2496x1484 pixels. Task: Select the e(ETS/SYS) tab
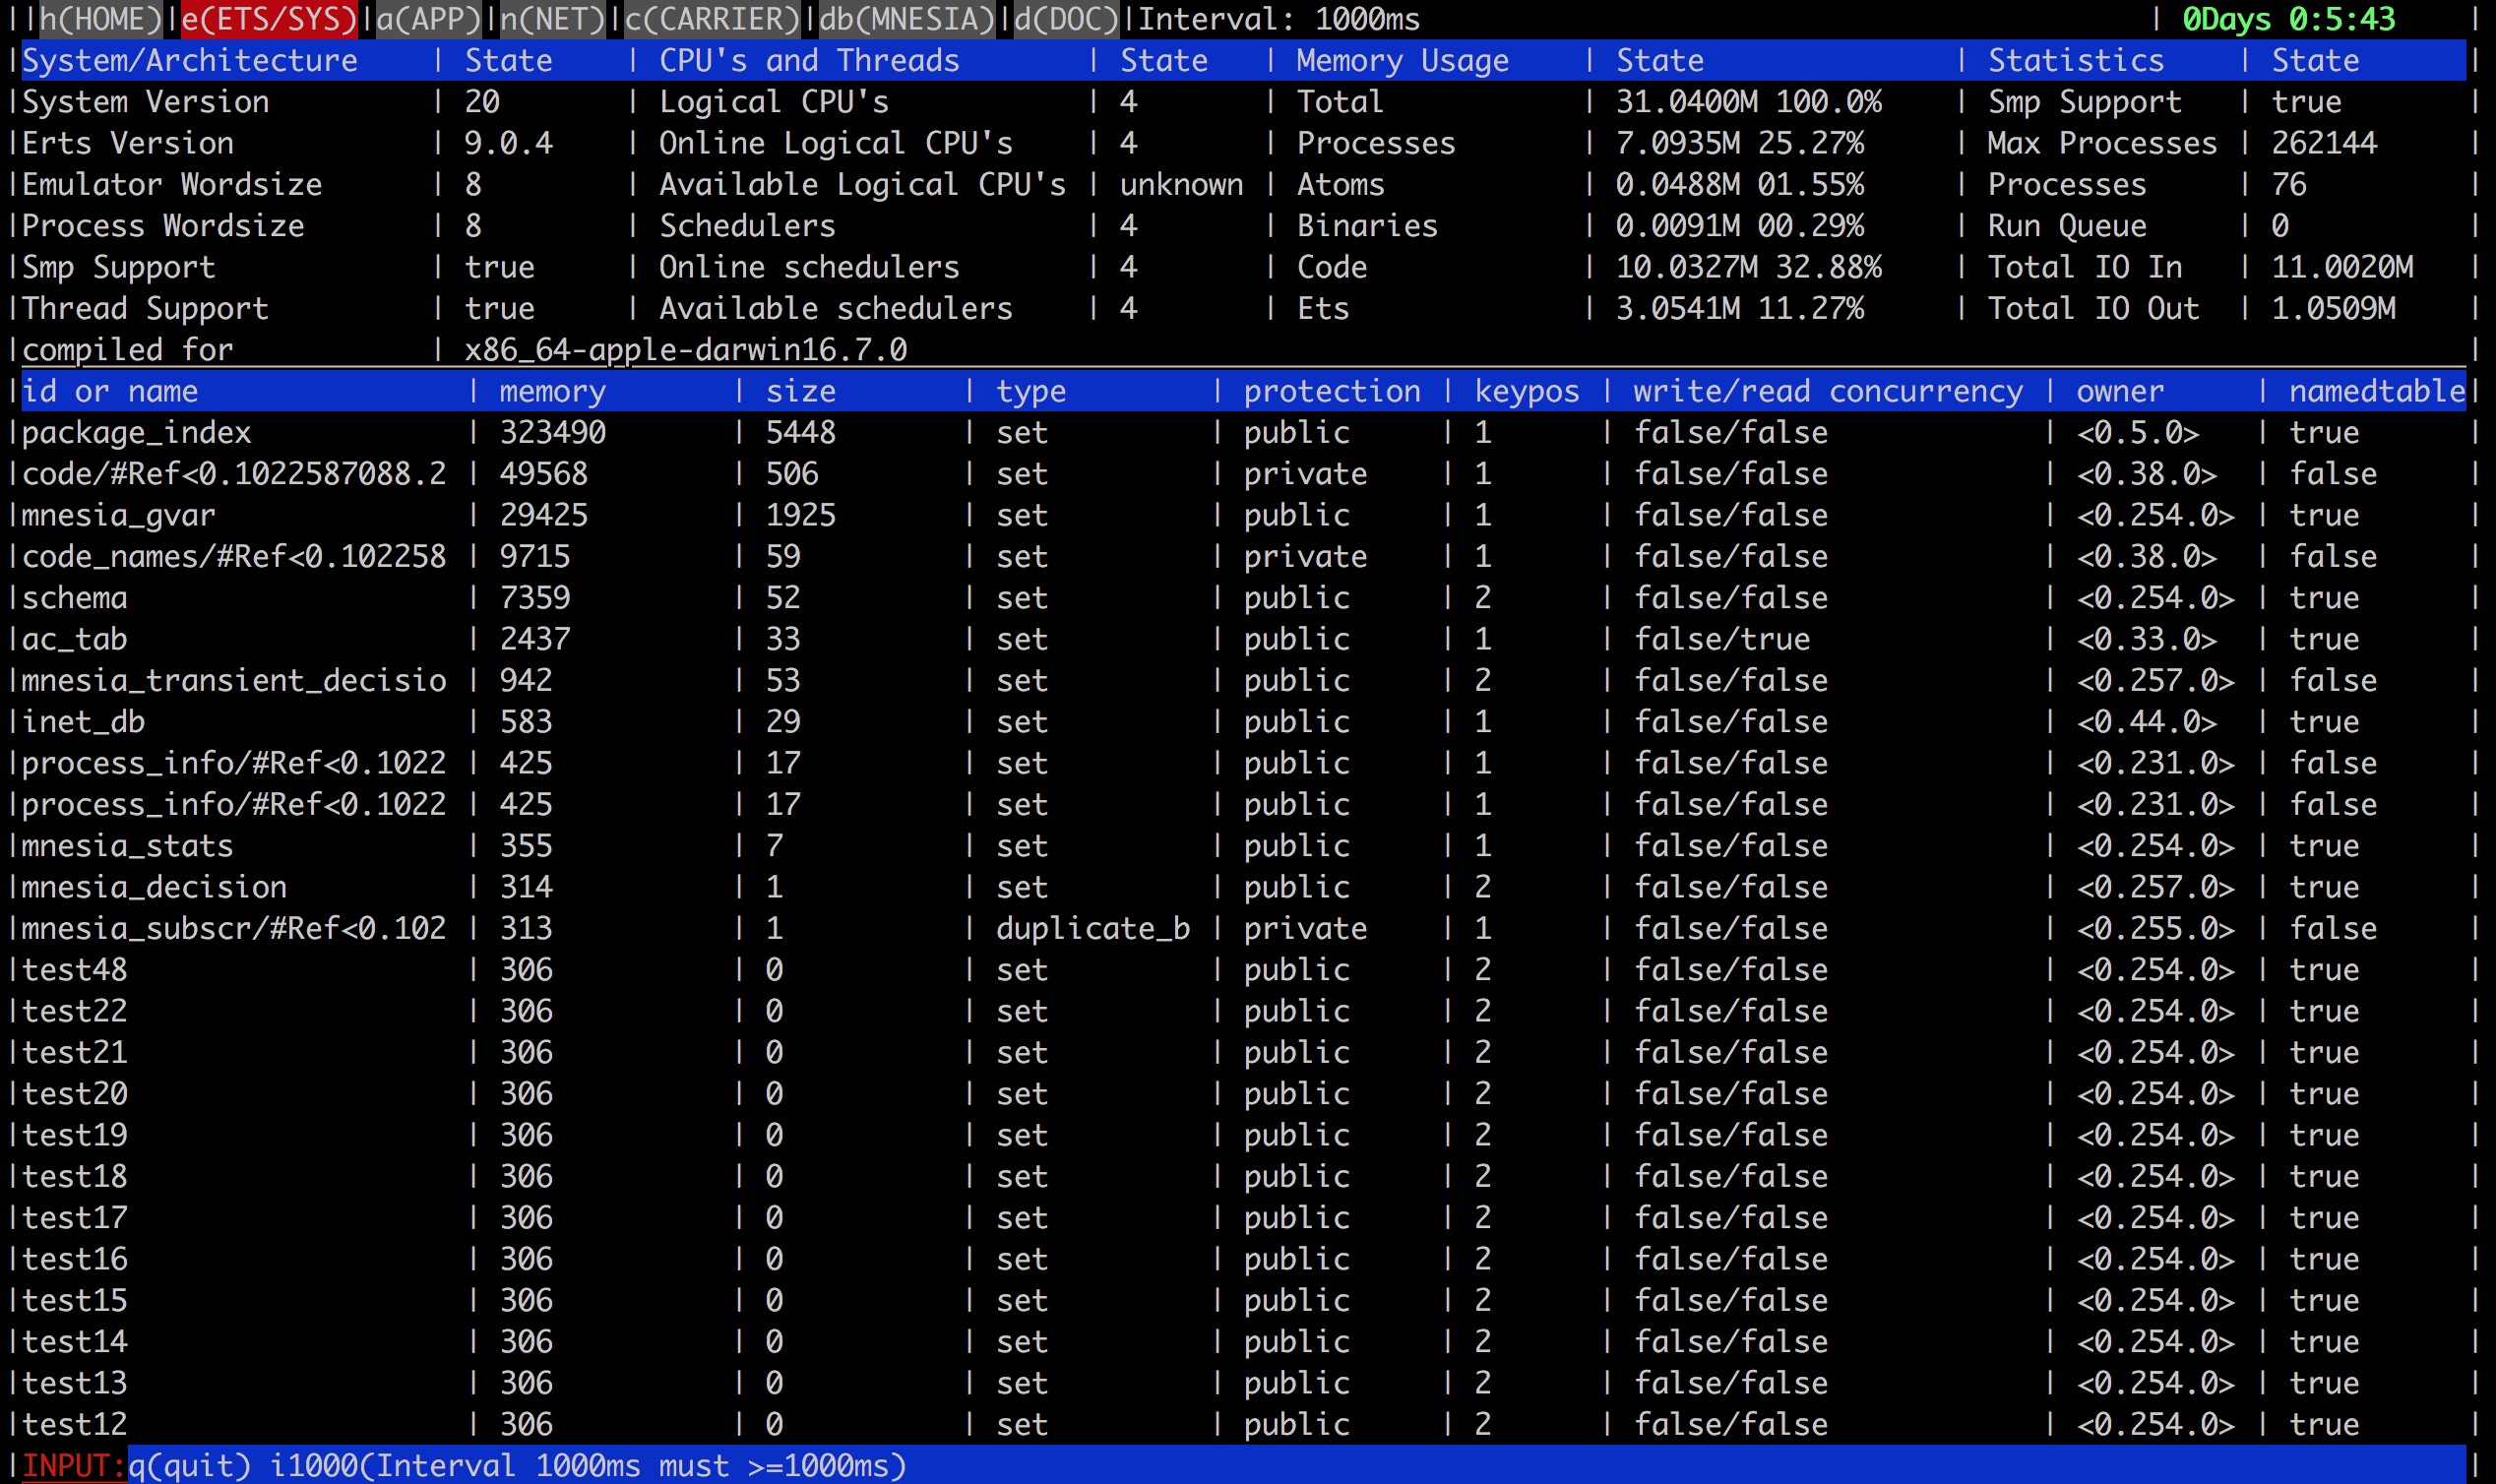click(268, 19)
